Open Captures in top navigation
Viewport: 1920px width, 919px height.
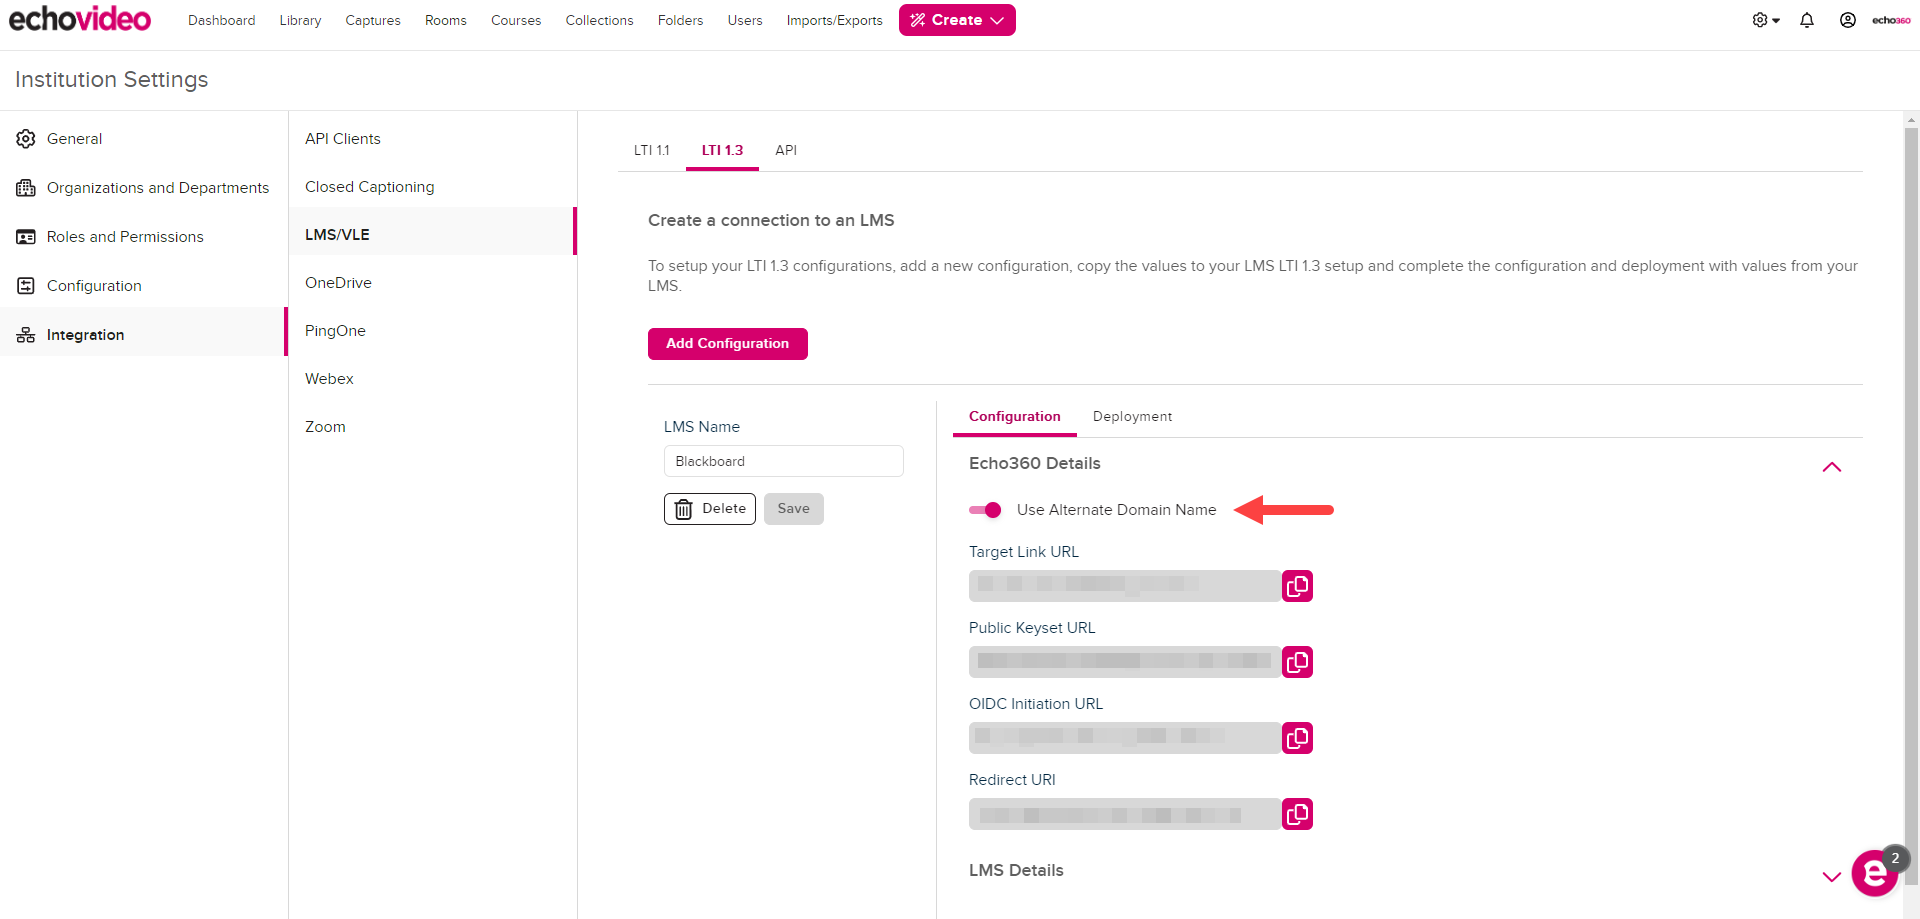pyautogui.click(x=373, y=20)
